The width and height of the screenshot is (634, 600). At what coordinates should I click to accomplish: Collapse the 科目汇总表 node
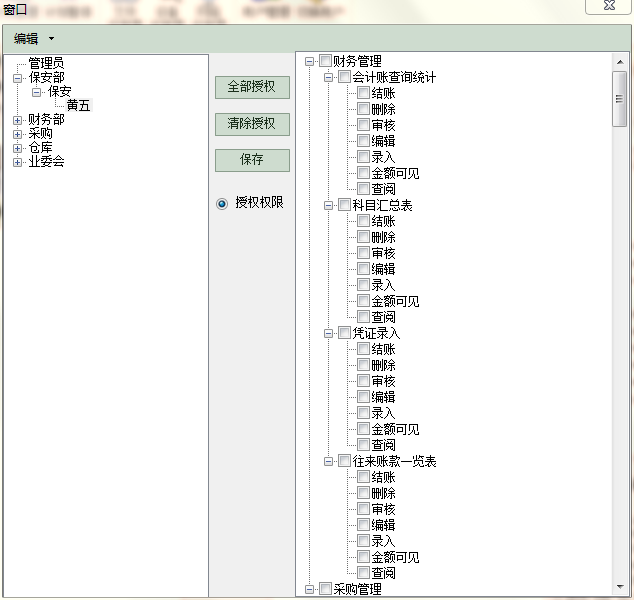pos(328,205)
